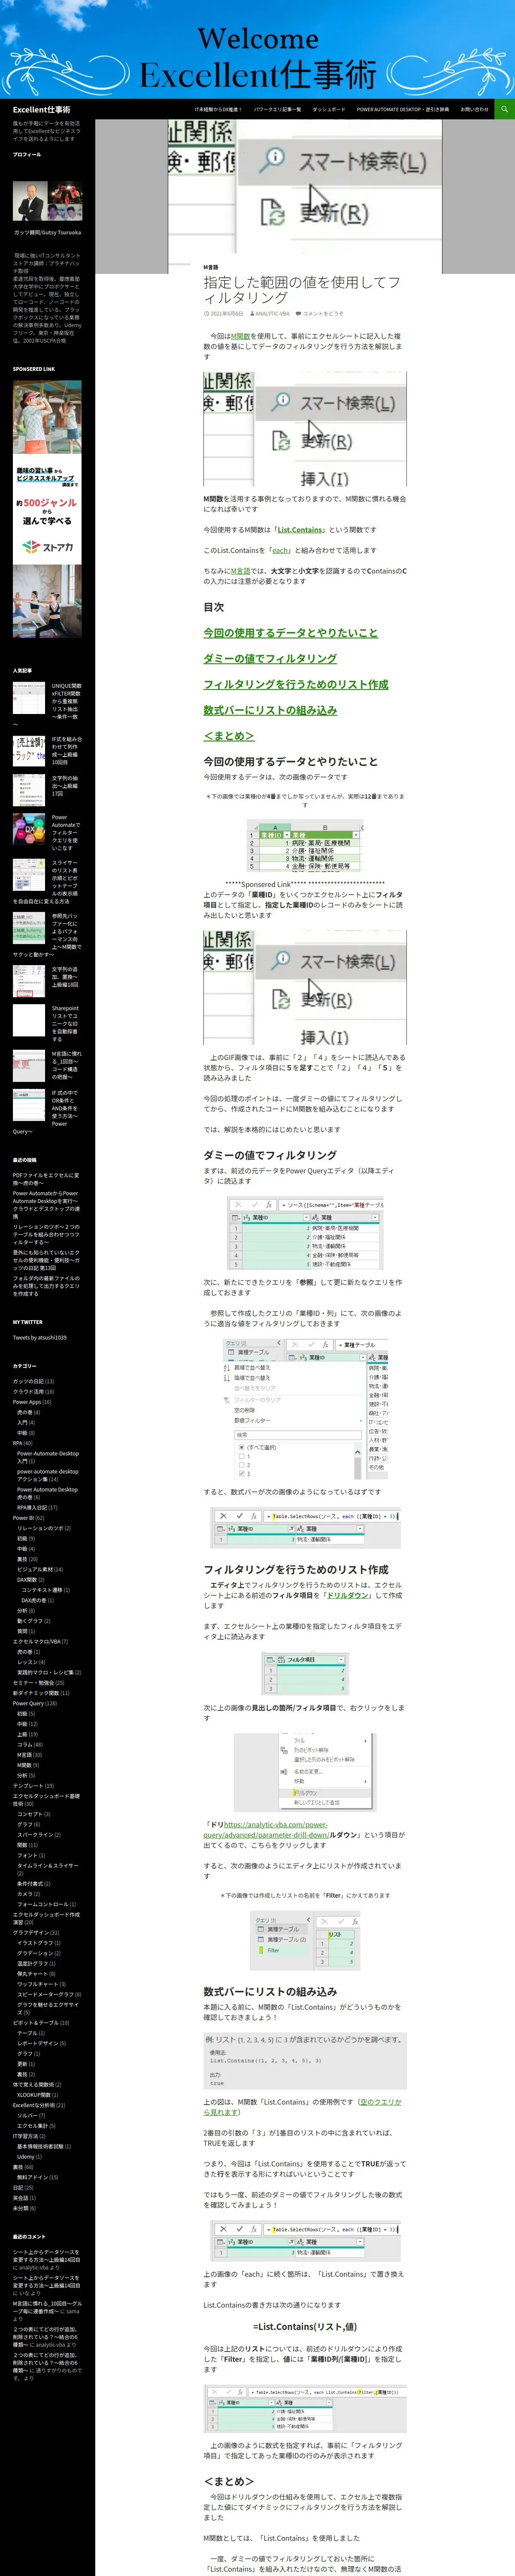The width and height of the screenshot is (515, 2576).
Task: Open category 無料アドイン
Action: pyautogui.click(x=32, y=2177)
